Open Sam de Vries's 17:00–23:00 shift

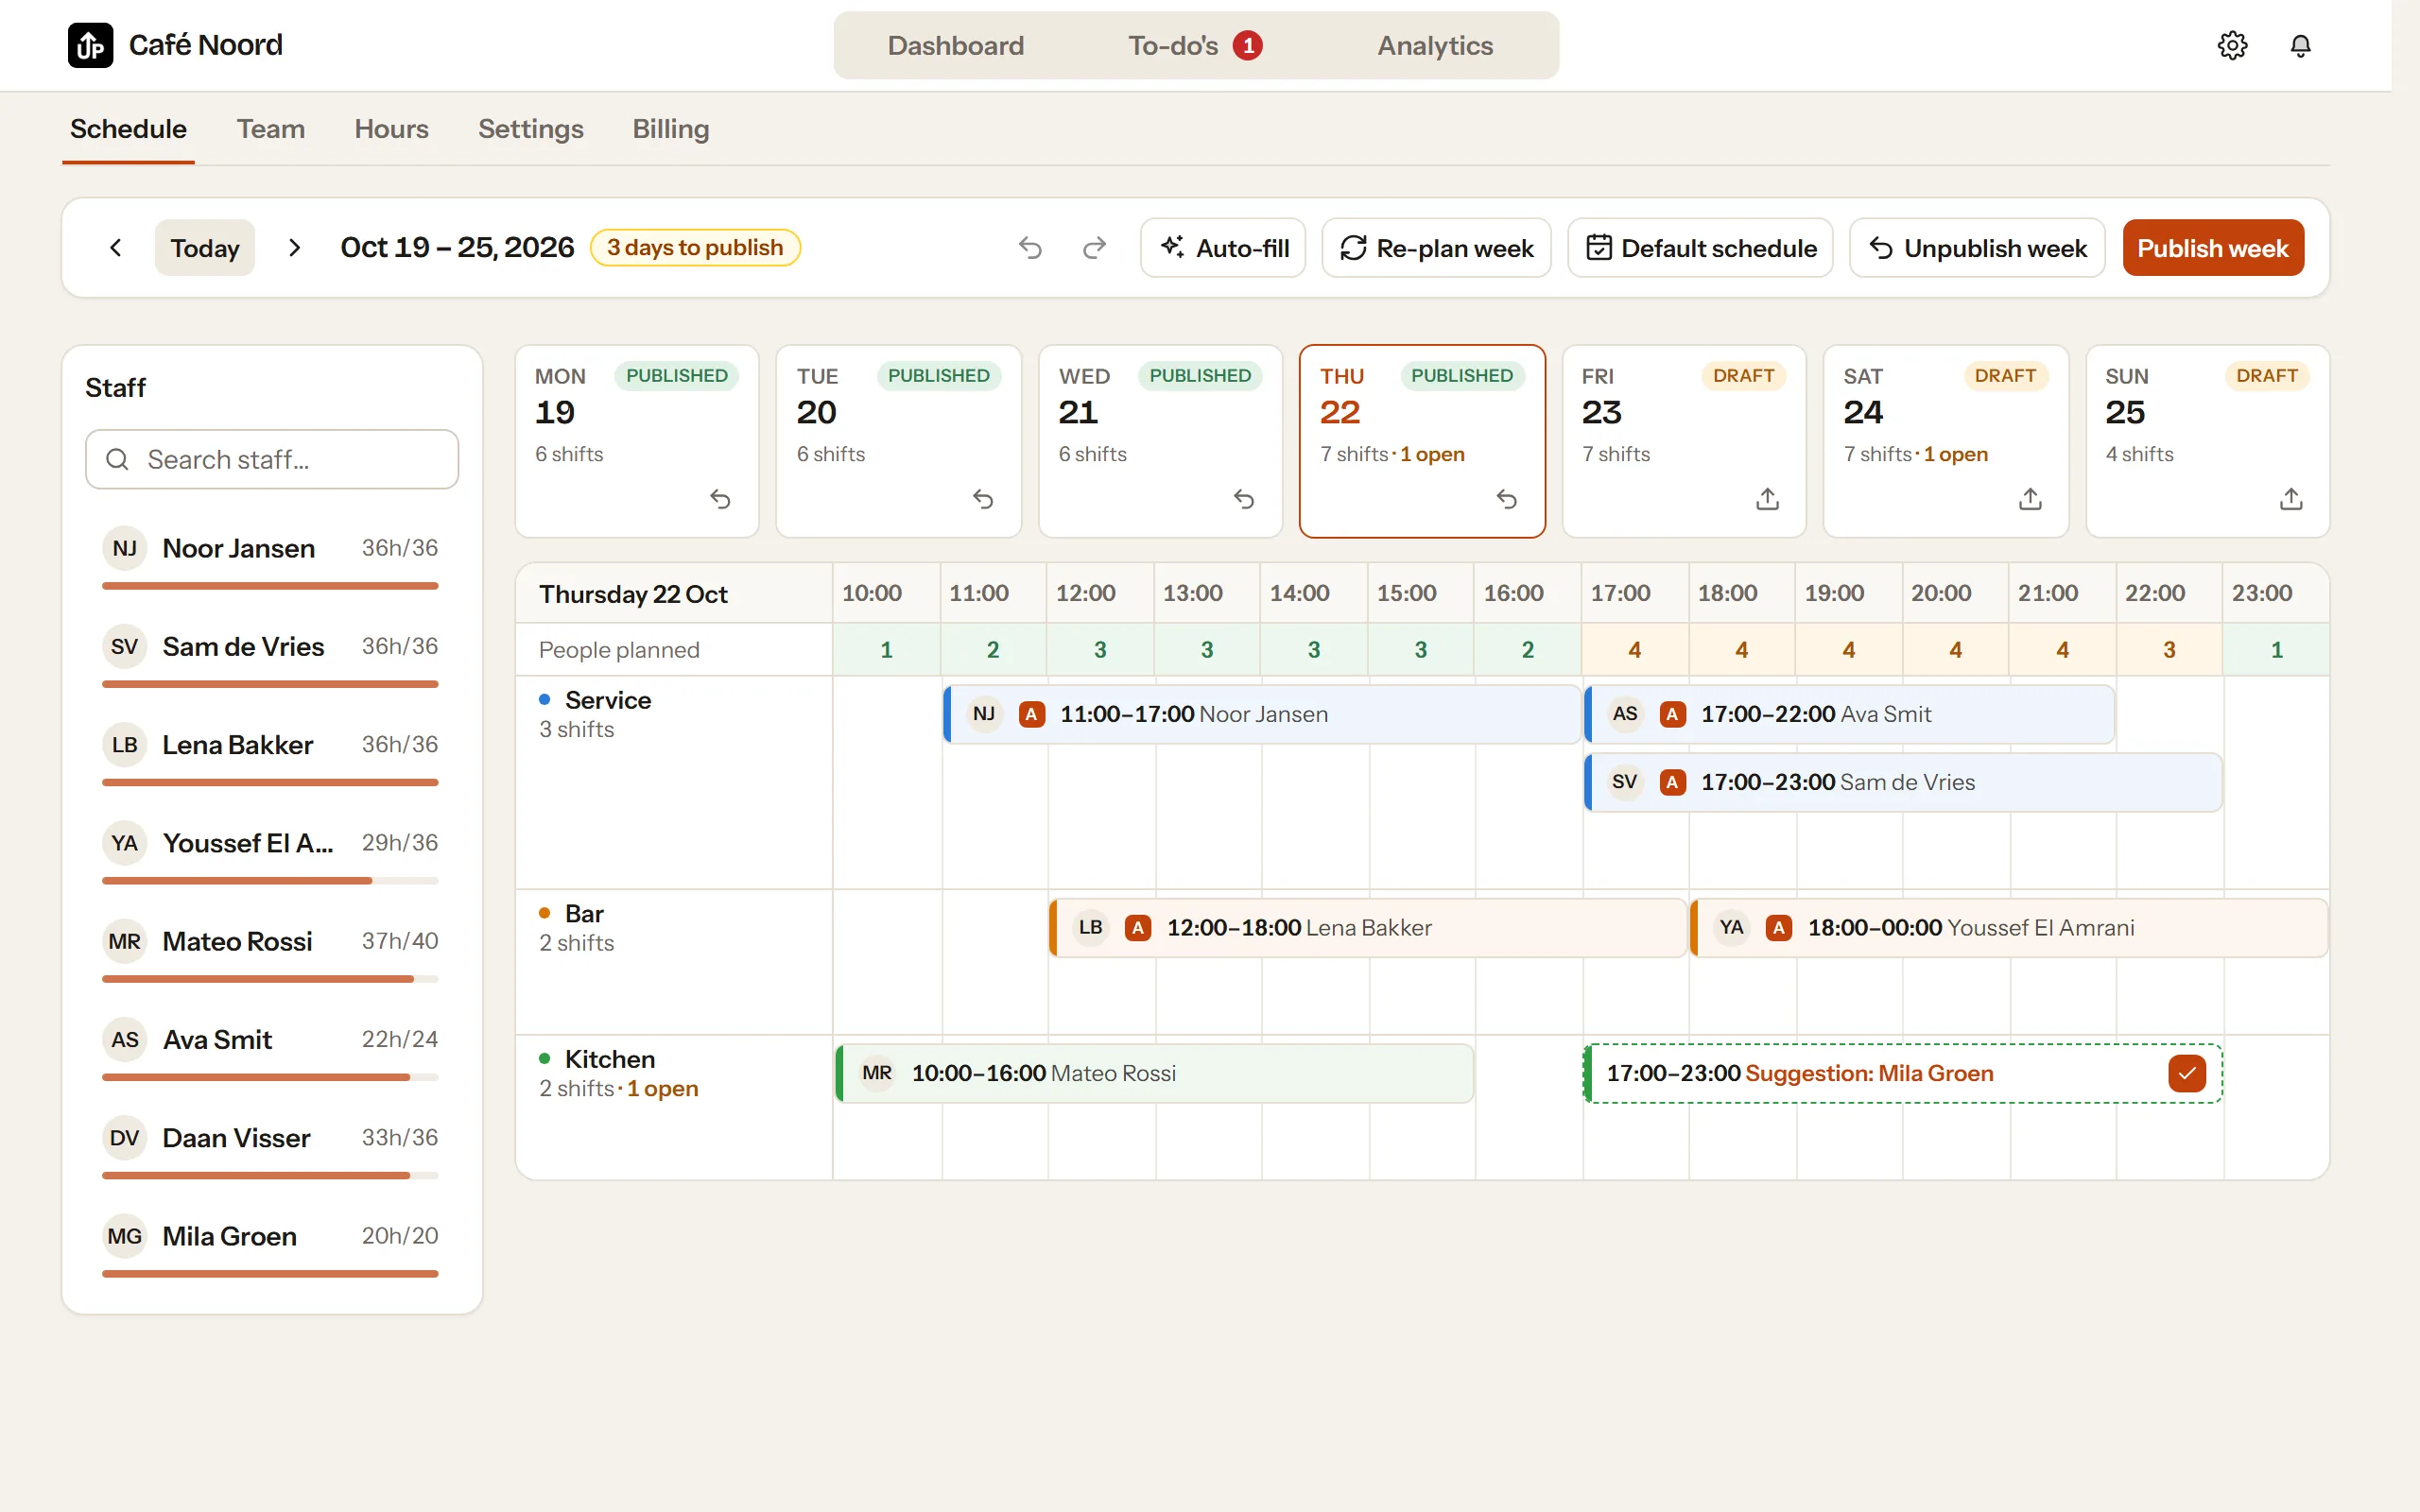(x=1903, y=782)
